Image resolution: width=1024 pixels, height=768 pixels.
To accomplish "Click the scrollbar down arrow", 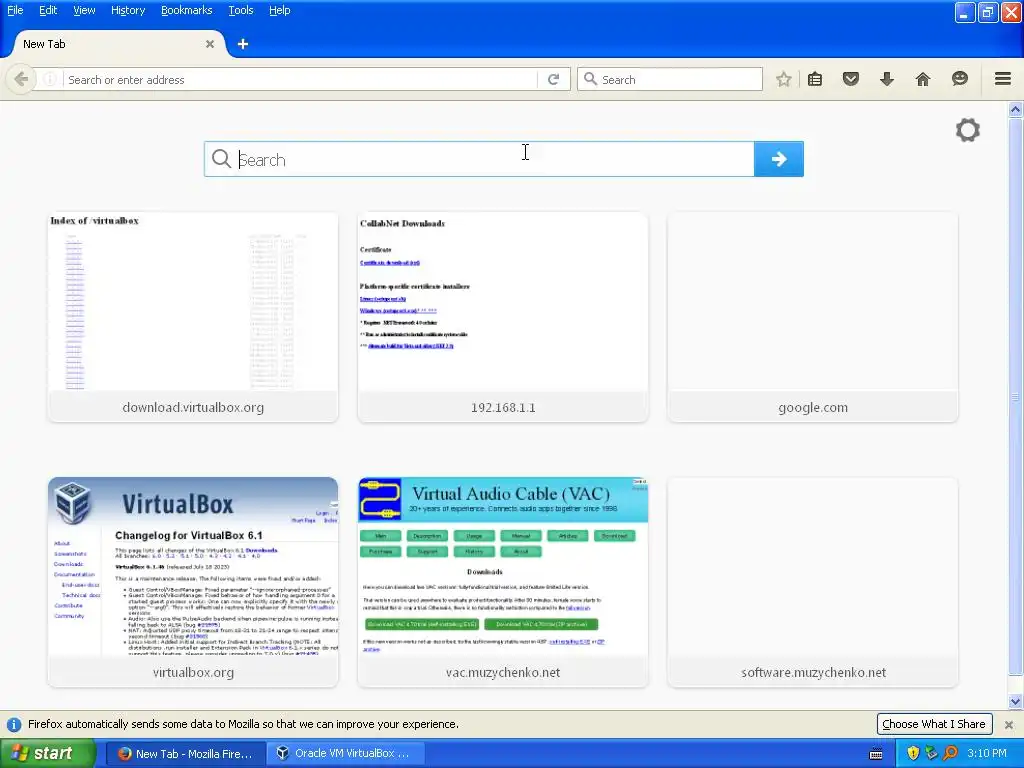I will point(1015,702).
